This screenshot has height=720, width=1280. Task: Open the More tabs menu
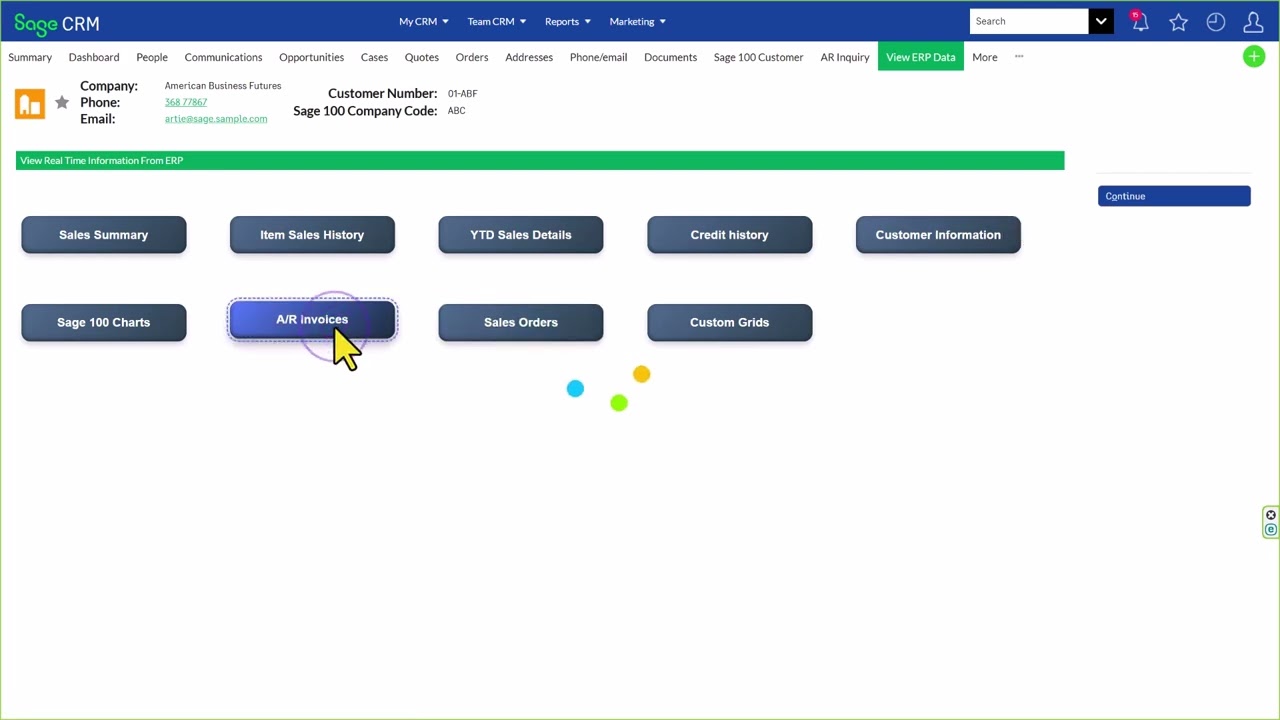click(x=985, y=57)
